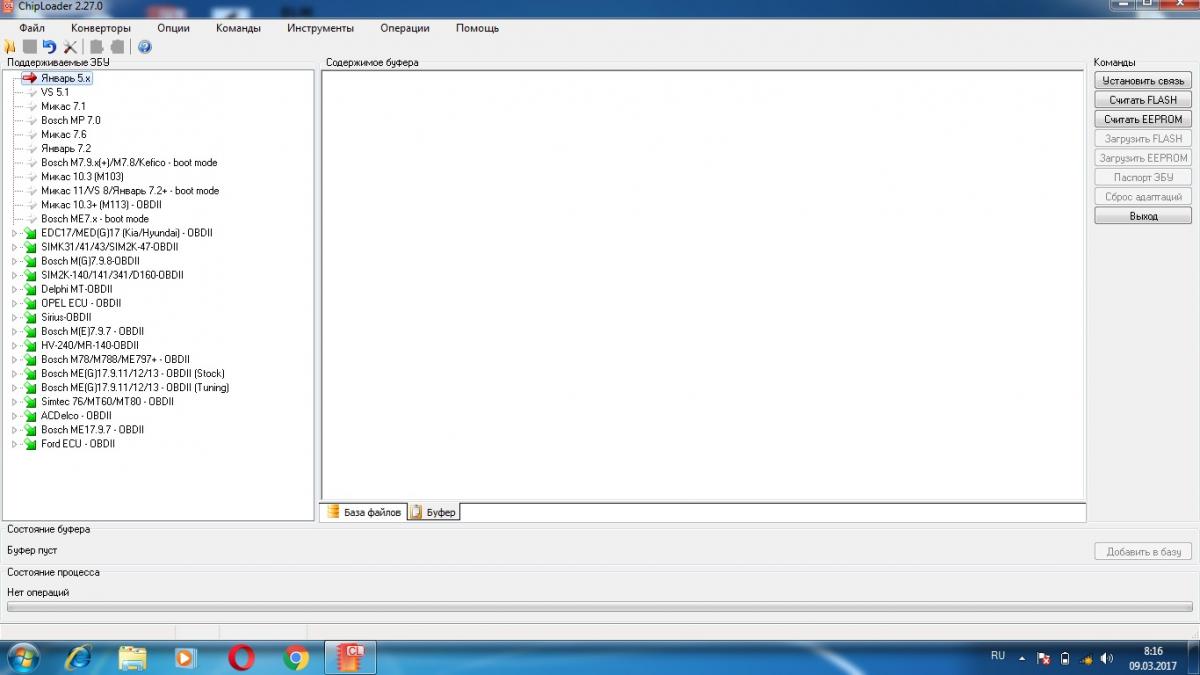The width and height of the screenshot is (1200, 675).
Task: Click the blue undo arrow toolbar icon
Action: point(49,47)
